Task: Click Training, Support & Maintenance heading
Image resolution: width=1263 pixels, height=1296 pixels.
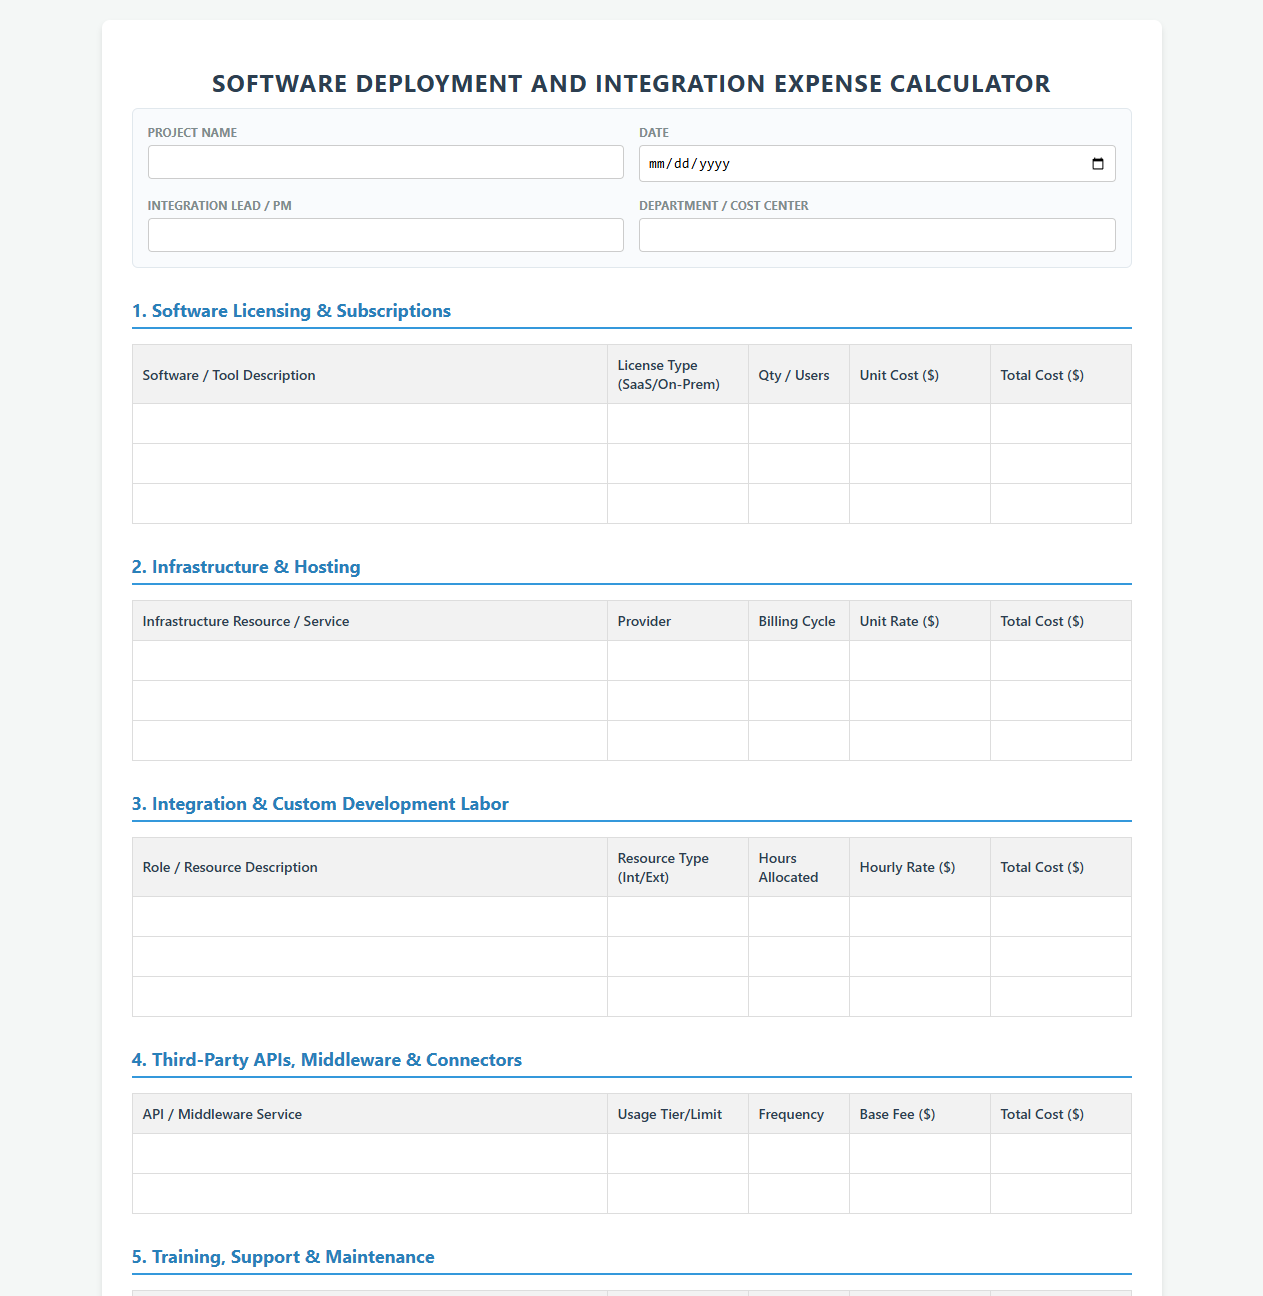Action: 283,1257
